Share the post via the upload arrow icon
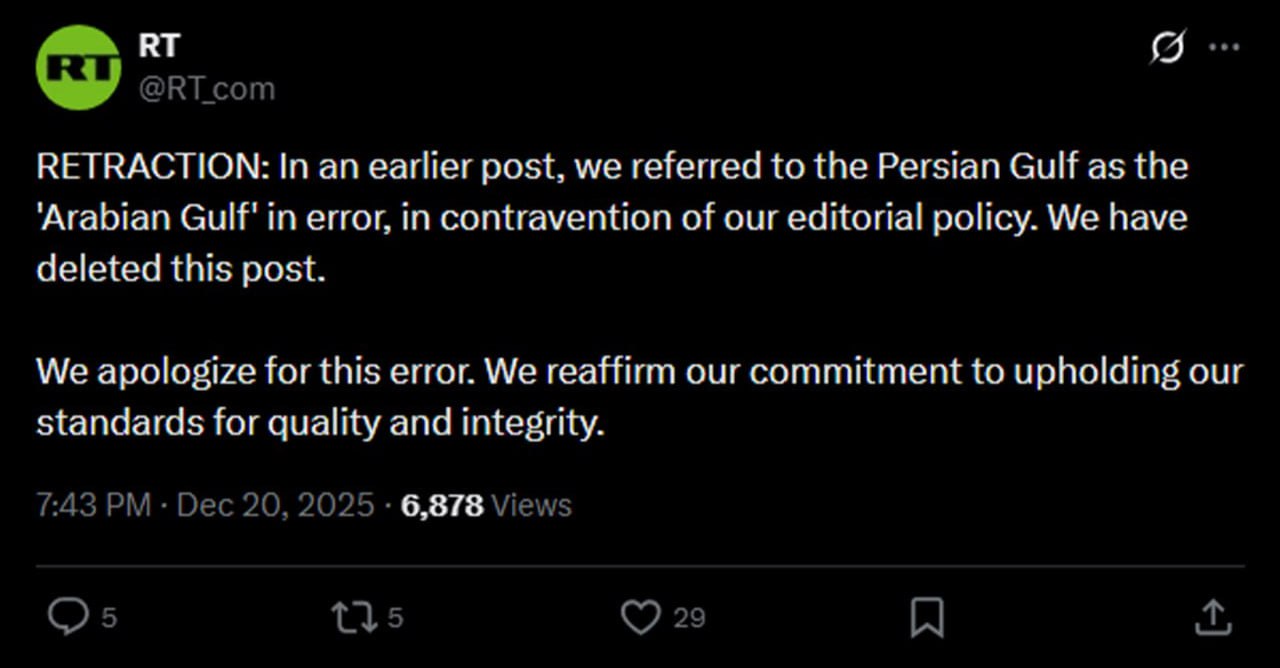 tap(1212, 616)
